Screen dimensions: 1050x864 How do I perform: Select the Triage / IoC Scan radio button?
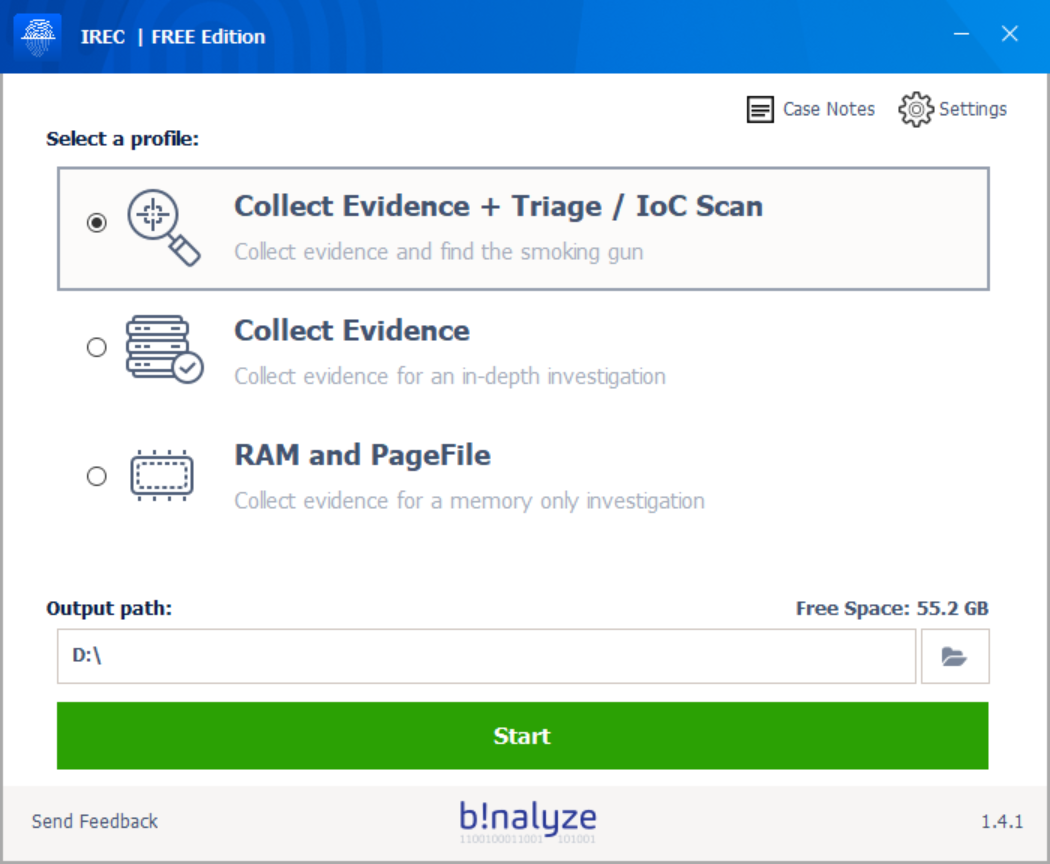[x=96, y=223]
